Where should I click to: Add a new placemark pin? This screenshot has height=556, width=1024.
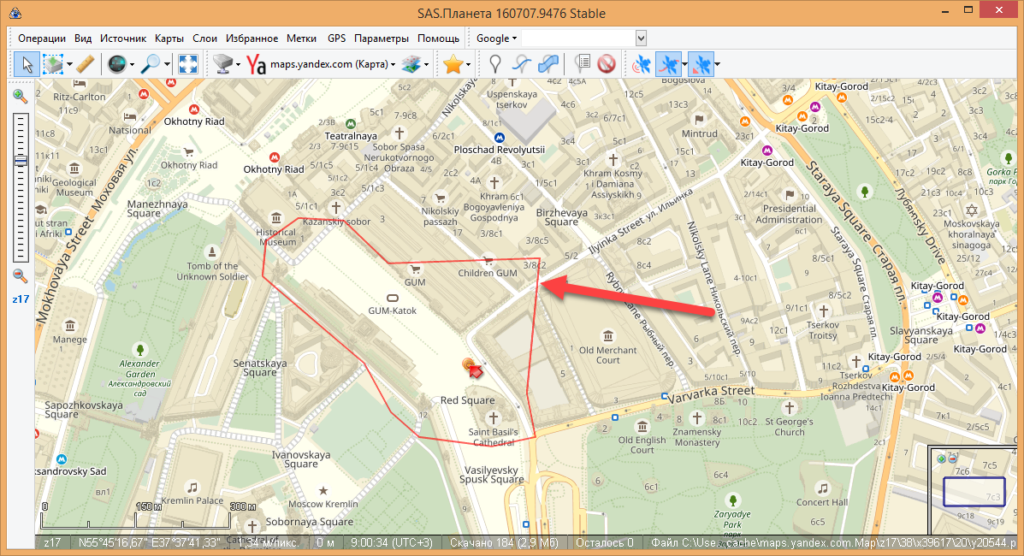494,64
